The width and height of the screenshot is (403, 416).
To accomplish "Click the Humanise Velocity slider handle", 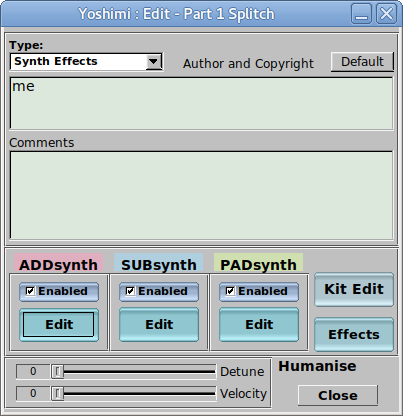I will (x=58, y=394).
